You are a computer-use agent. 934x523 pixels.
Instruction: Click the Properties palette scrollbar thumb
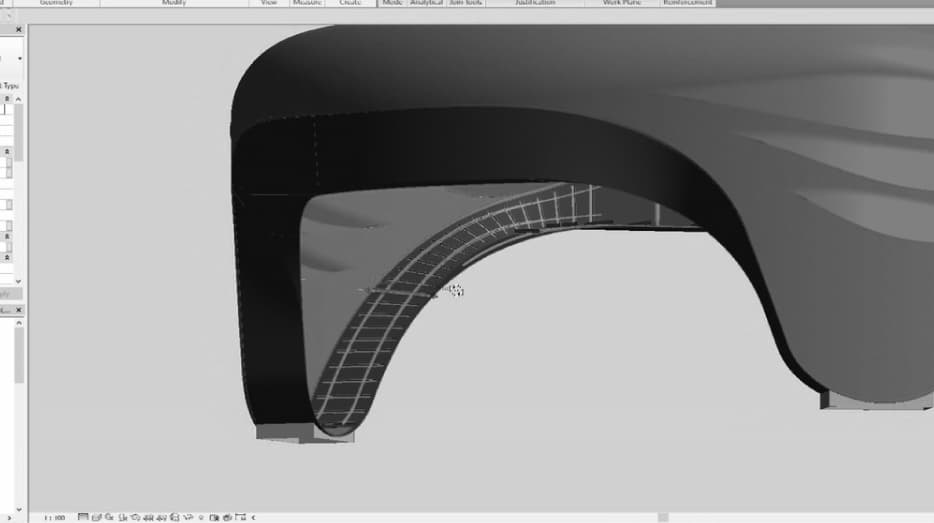tap(18, 132)
